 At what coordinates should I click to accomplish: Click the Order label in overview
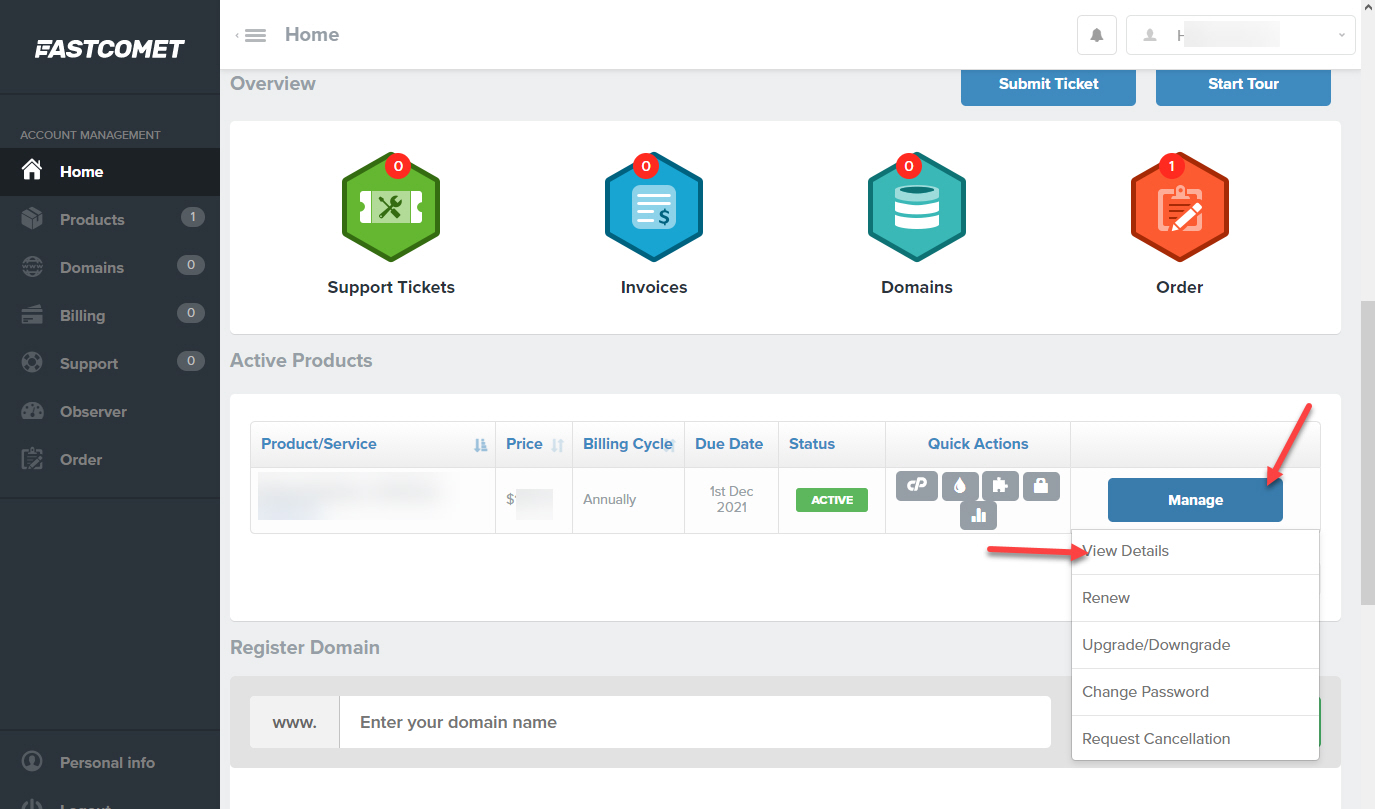pos(1180,287)
